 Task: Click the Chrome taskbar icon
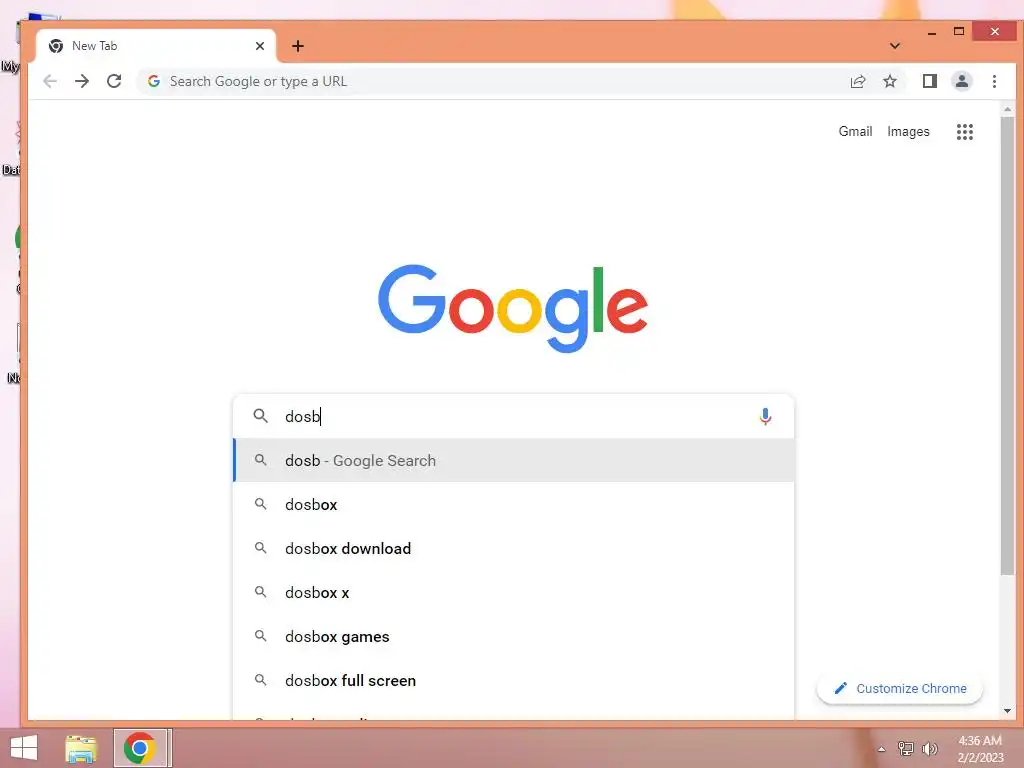(x=139, y=748)
